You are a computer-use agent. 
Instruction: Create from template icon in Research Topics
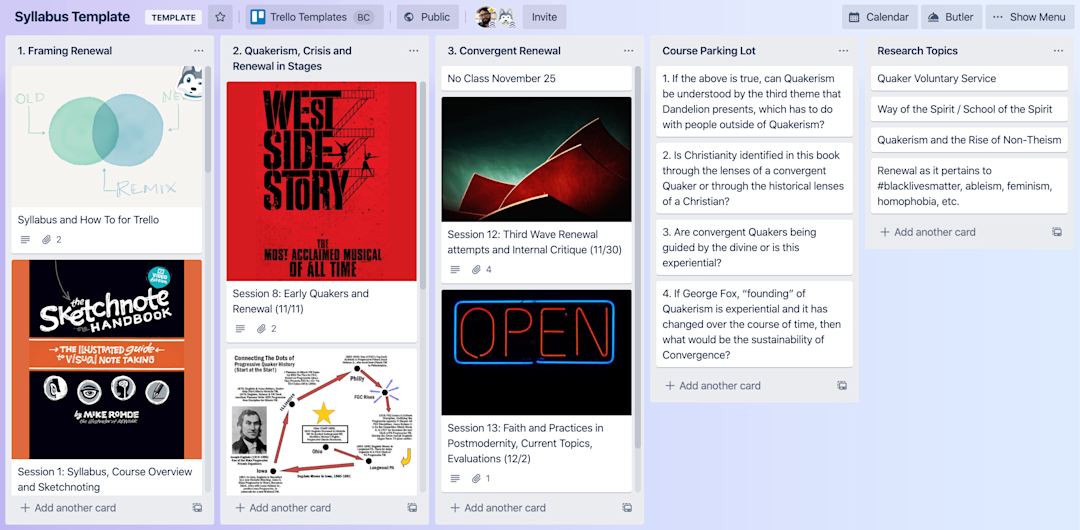coord(1057,232)
